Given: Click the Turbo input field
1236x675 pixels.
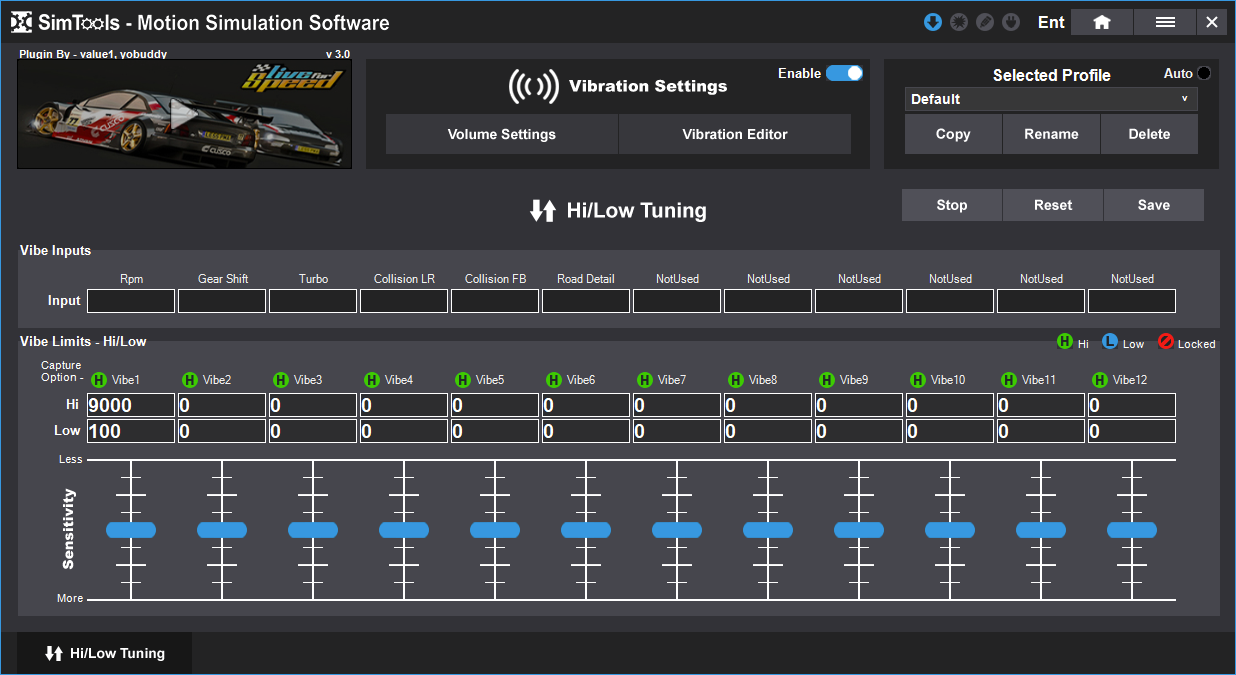Looking at the screenshot, I should pos(313,301).
